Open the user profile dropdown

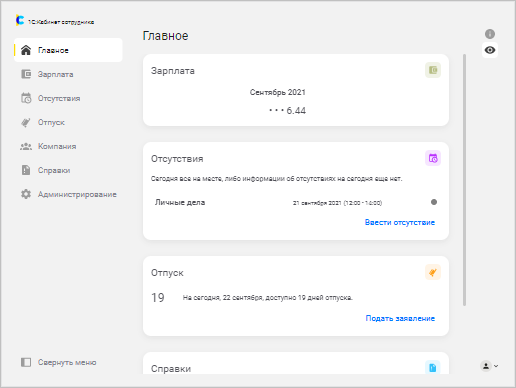pyautogui.click(x=489, y=366)
